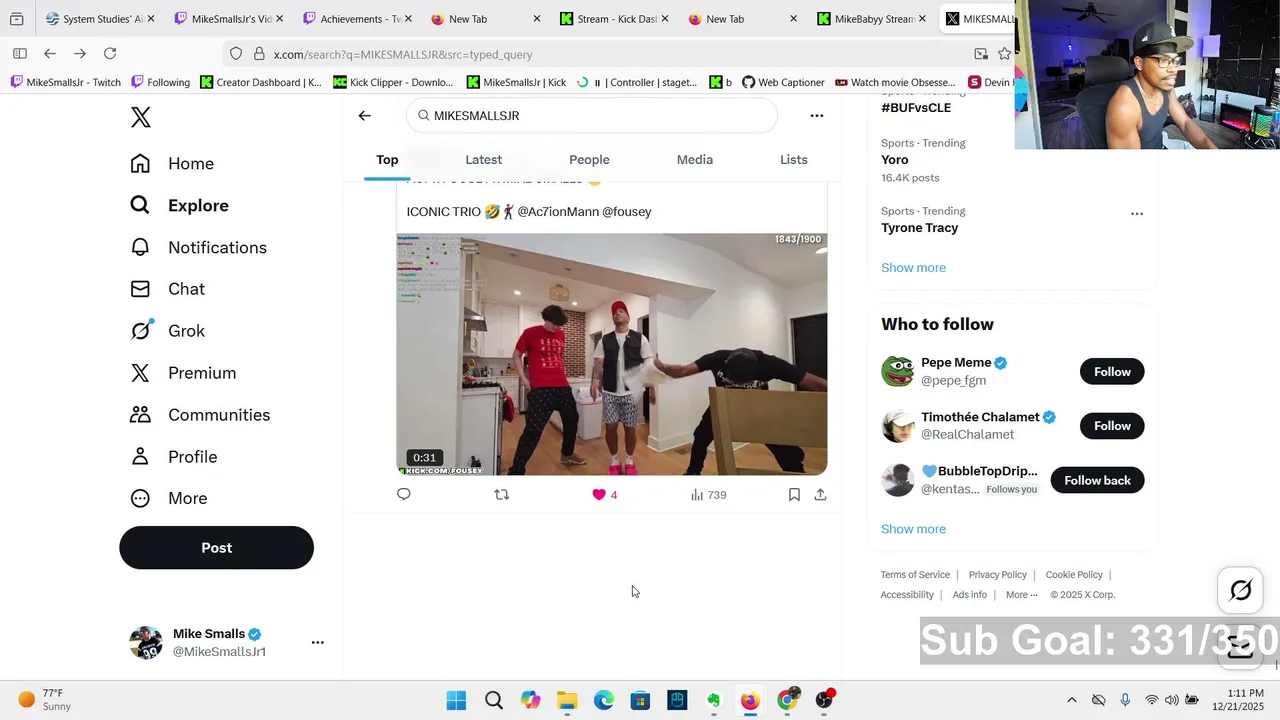The height and width of the screenshot is (720, 1280).
Task: Open Terms of Service link
Action: [915, 575]
